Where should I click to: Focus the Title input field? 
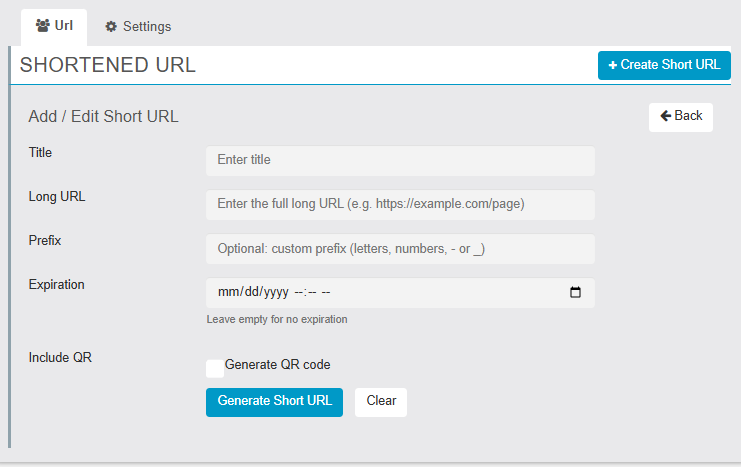(x=400, y=160)
